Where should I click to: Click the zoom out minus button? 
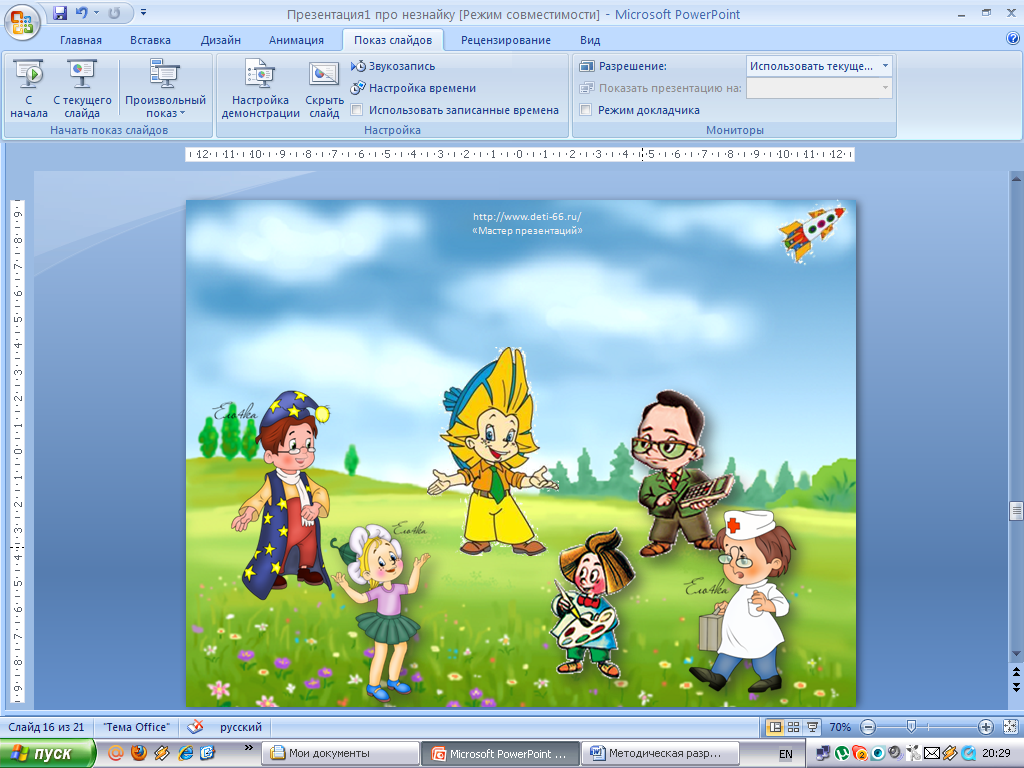point(868,727)
